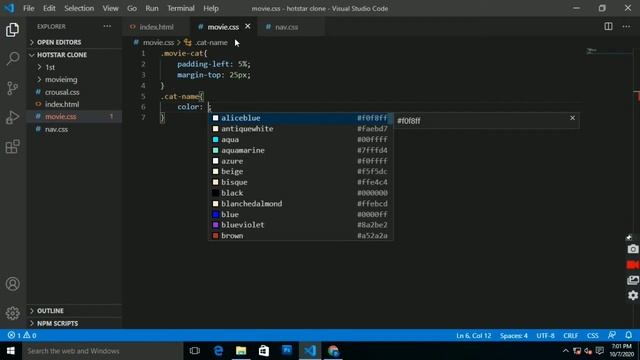Click the Windows search box

coord(102,351)
